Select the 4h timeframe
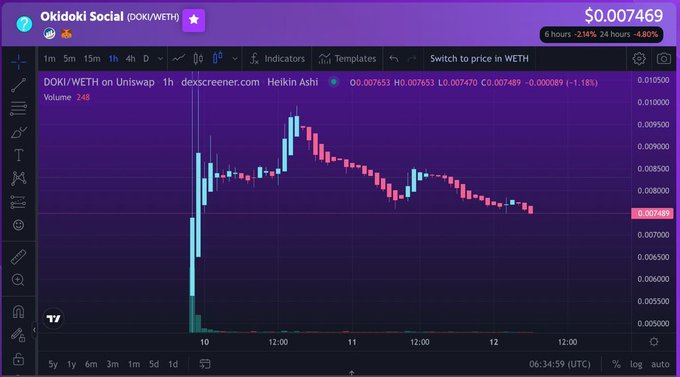 coord(130,59)
